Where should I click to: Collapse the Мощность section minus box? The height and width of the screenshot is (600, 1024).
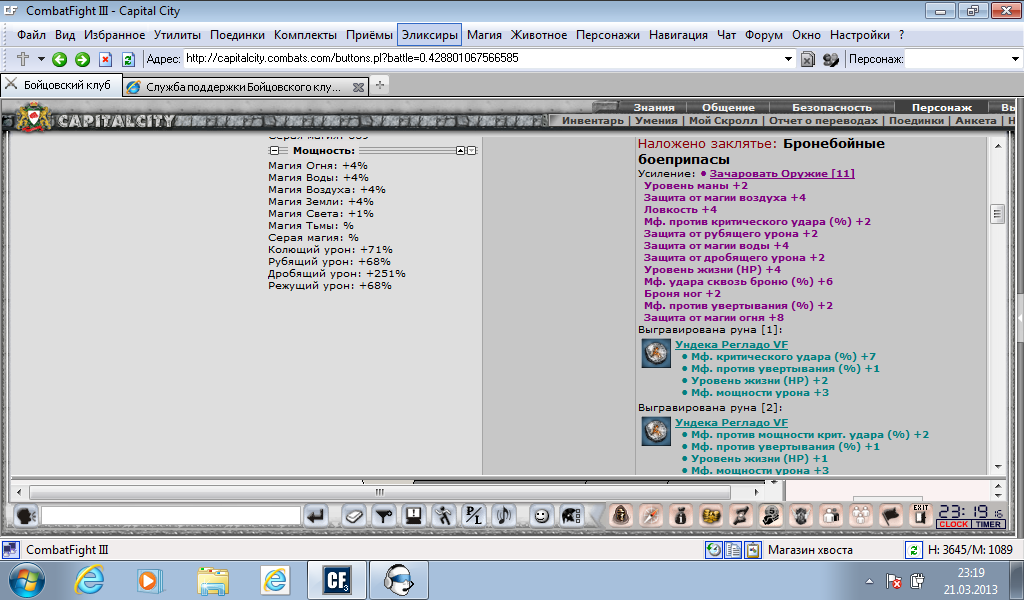(x=274, y=151)
